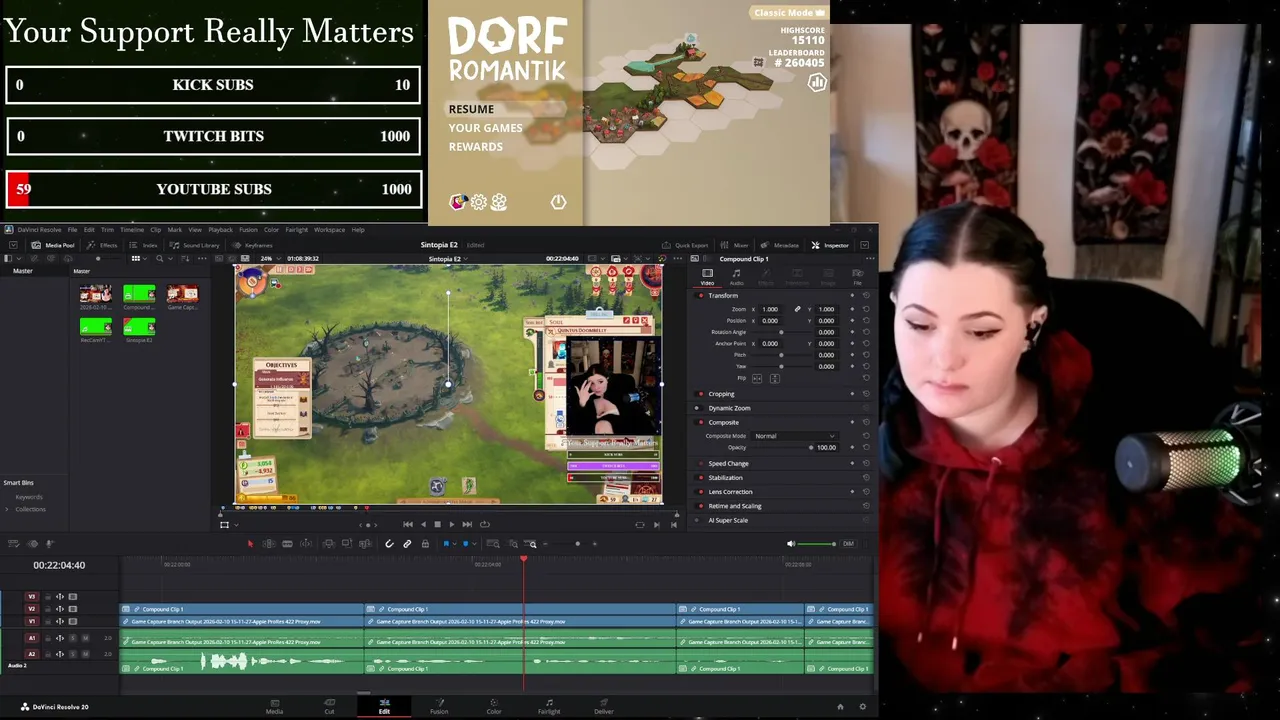Select the Sintopia E2 timeline thumbnail

pyautogui.click(x=139, y=327)
